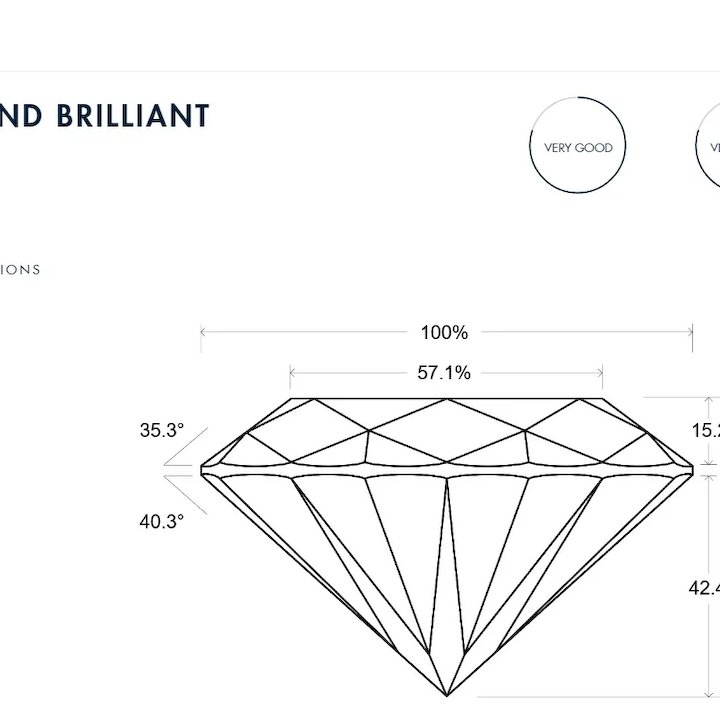This screenshot has height=720, width=720.
Task: Click the pavilion angle indicator lines at left
Action: click(186, 495)
